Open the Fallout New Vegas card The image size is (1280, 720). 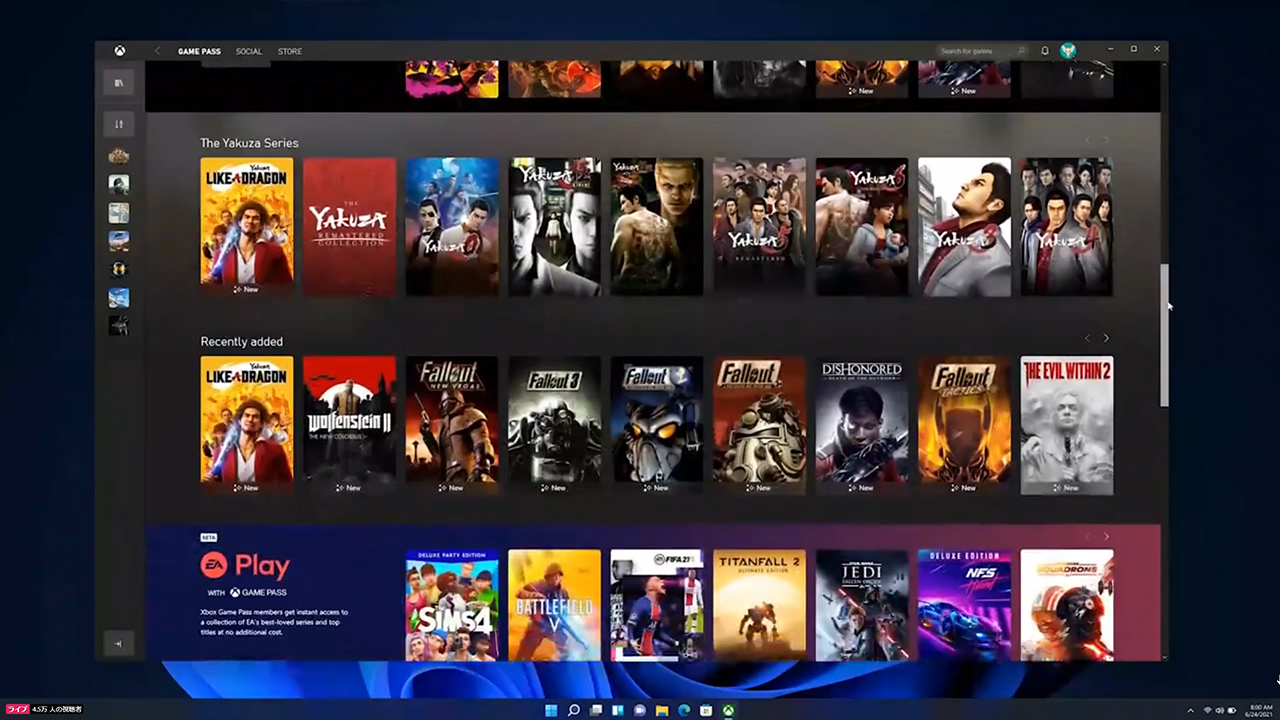click(452, 425)
